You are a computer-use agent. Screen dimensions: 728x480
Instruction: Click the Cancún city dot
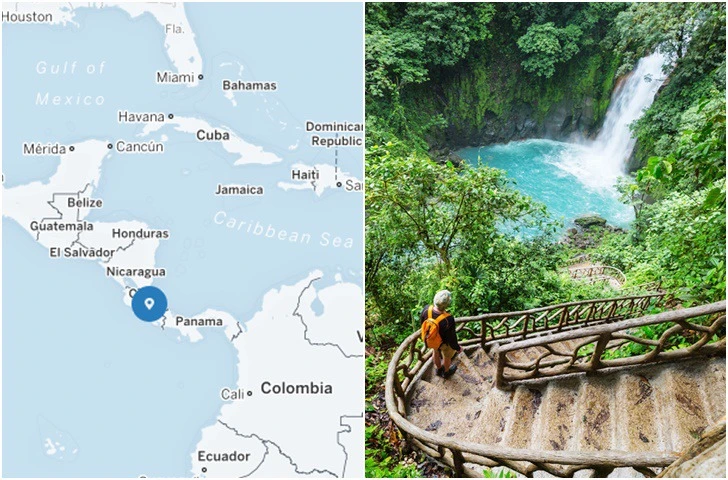(x=110, y=146)
